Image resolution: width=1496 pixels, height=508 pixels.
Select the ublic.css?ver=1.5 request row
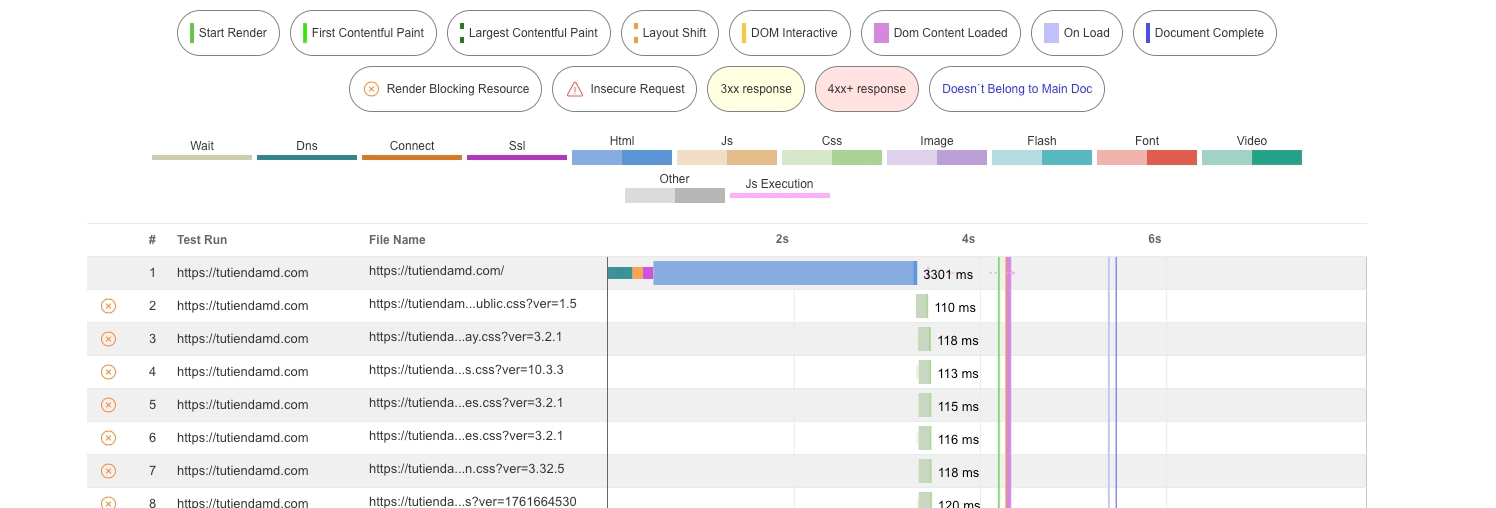pos(472,304)
